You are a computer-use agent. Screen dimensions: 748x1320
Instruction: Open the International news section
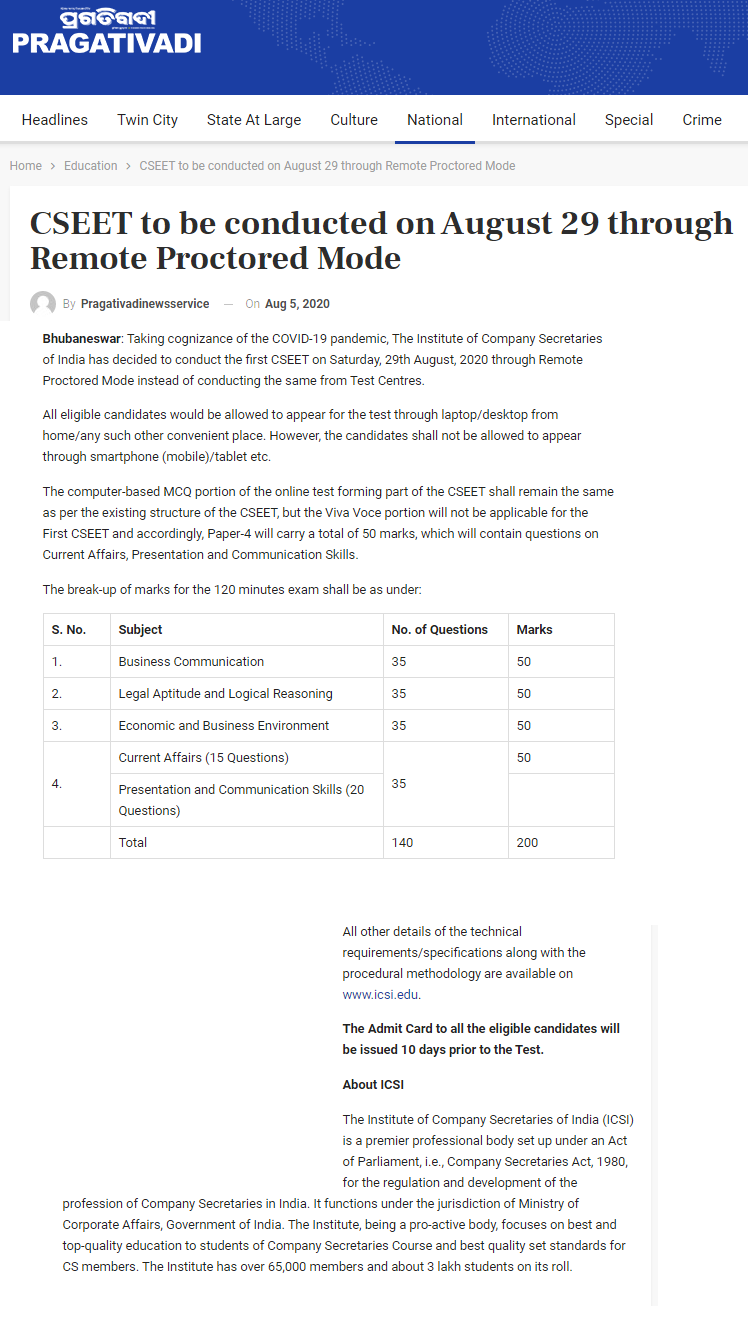click(x=534, y=120)
